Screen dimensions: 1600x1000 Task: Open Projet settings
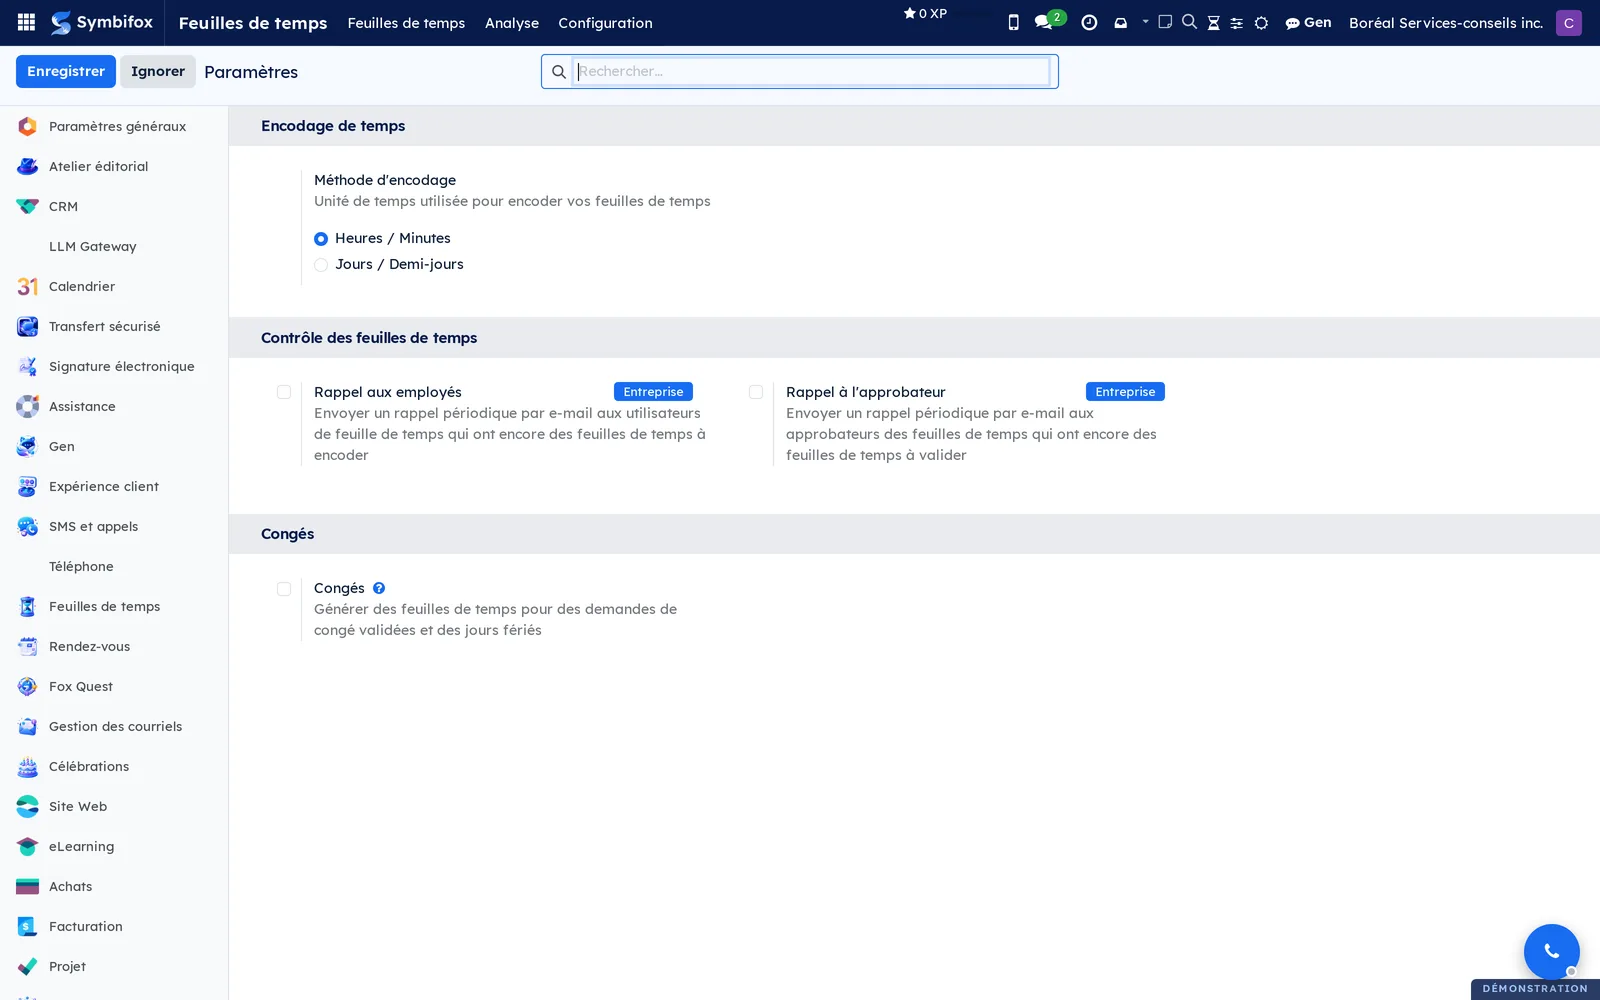point(114,966)
